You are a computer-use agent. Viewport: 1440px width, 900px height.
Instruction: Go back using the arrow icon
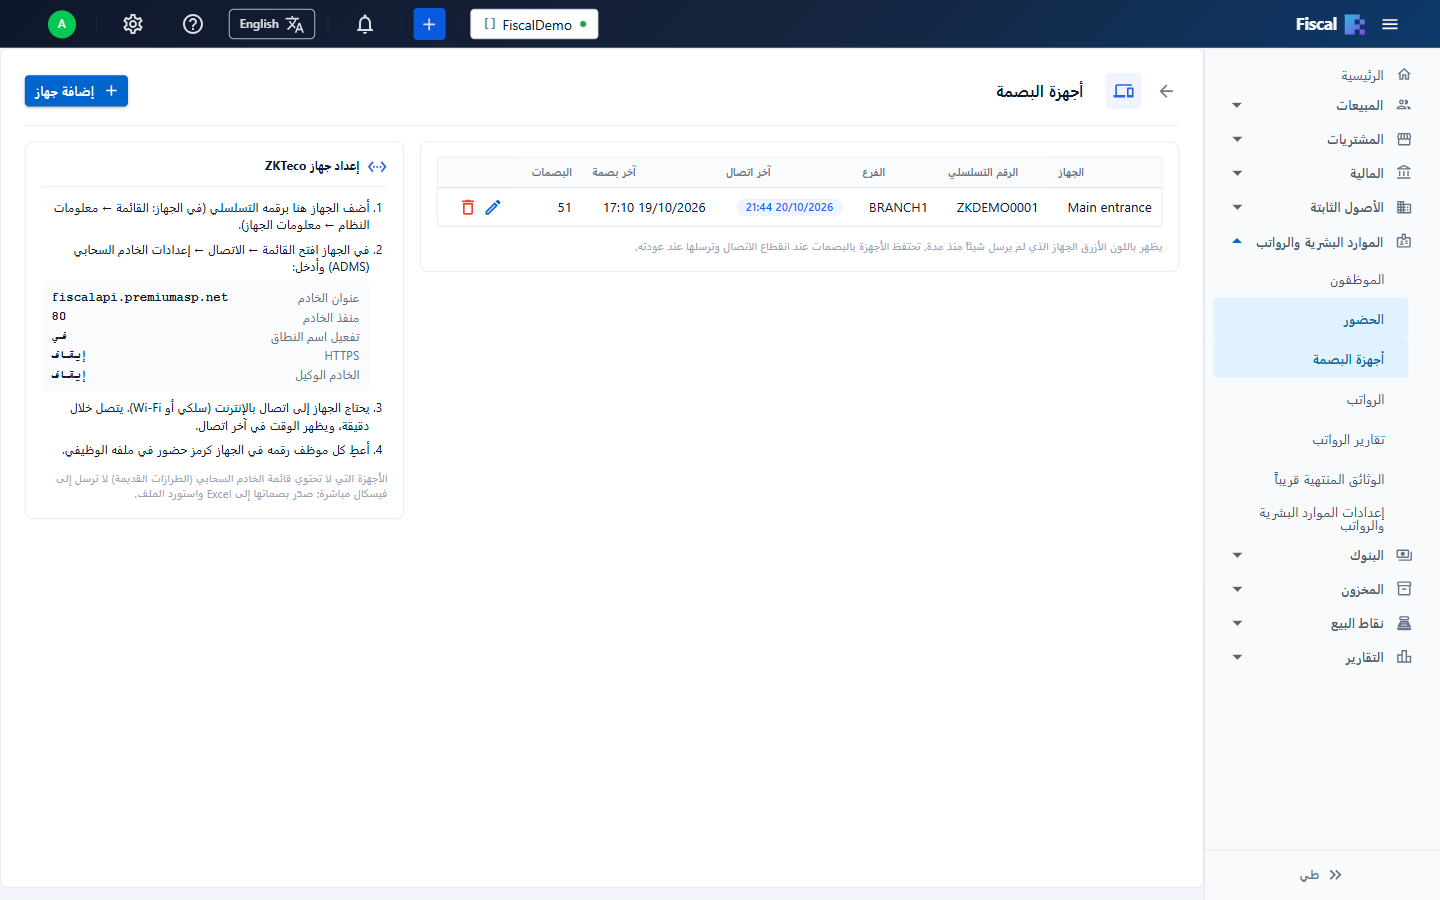1166,91
